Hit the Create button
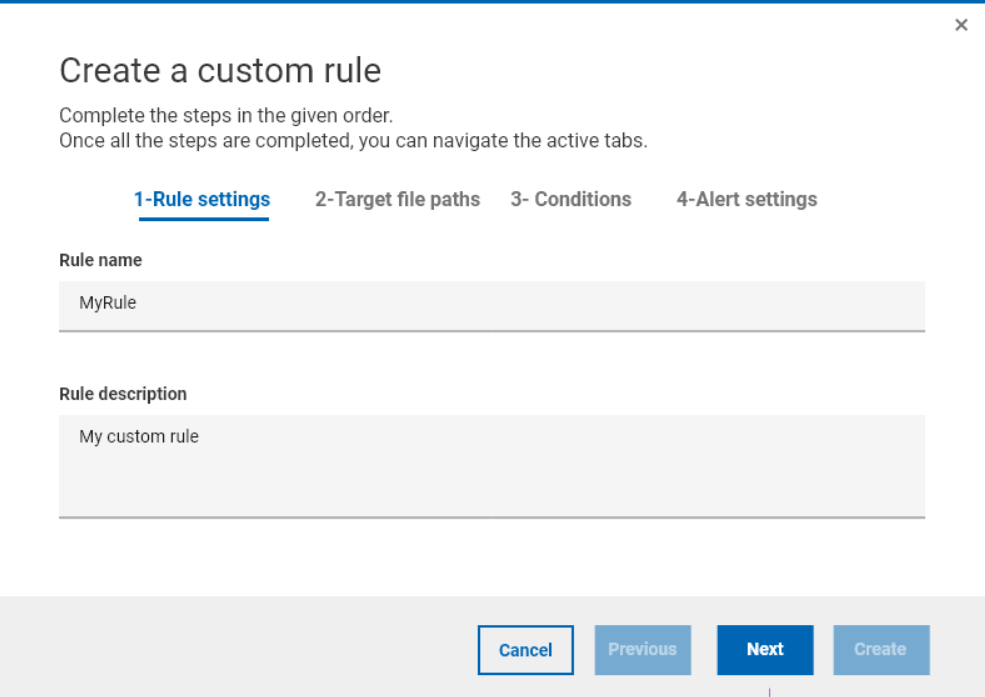Viewport: 985px width, 697px height. [881, 650]
